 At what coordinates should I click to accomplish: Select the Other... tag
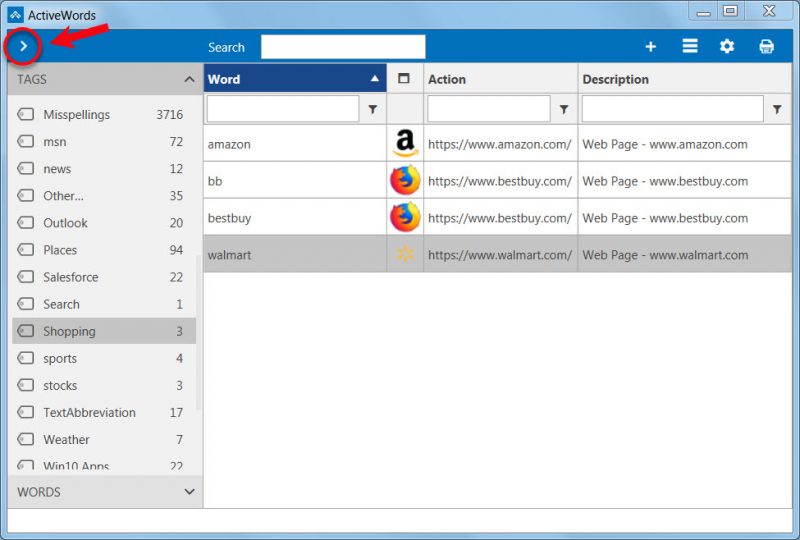104,195
